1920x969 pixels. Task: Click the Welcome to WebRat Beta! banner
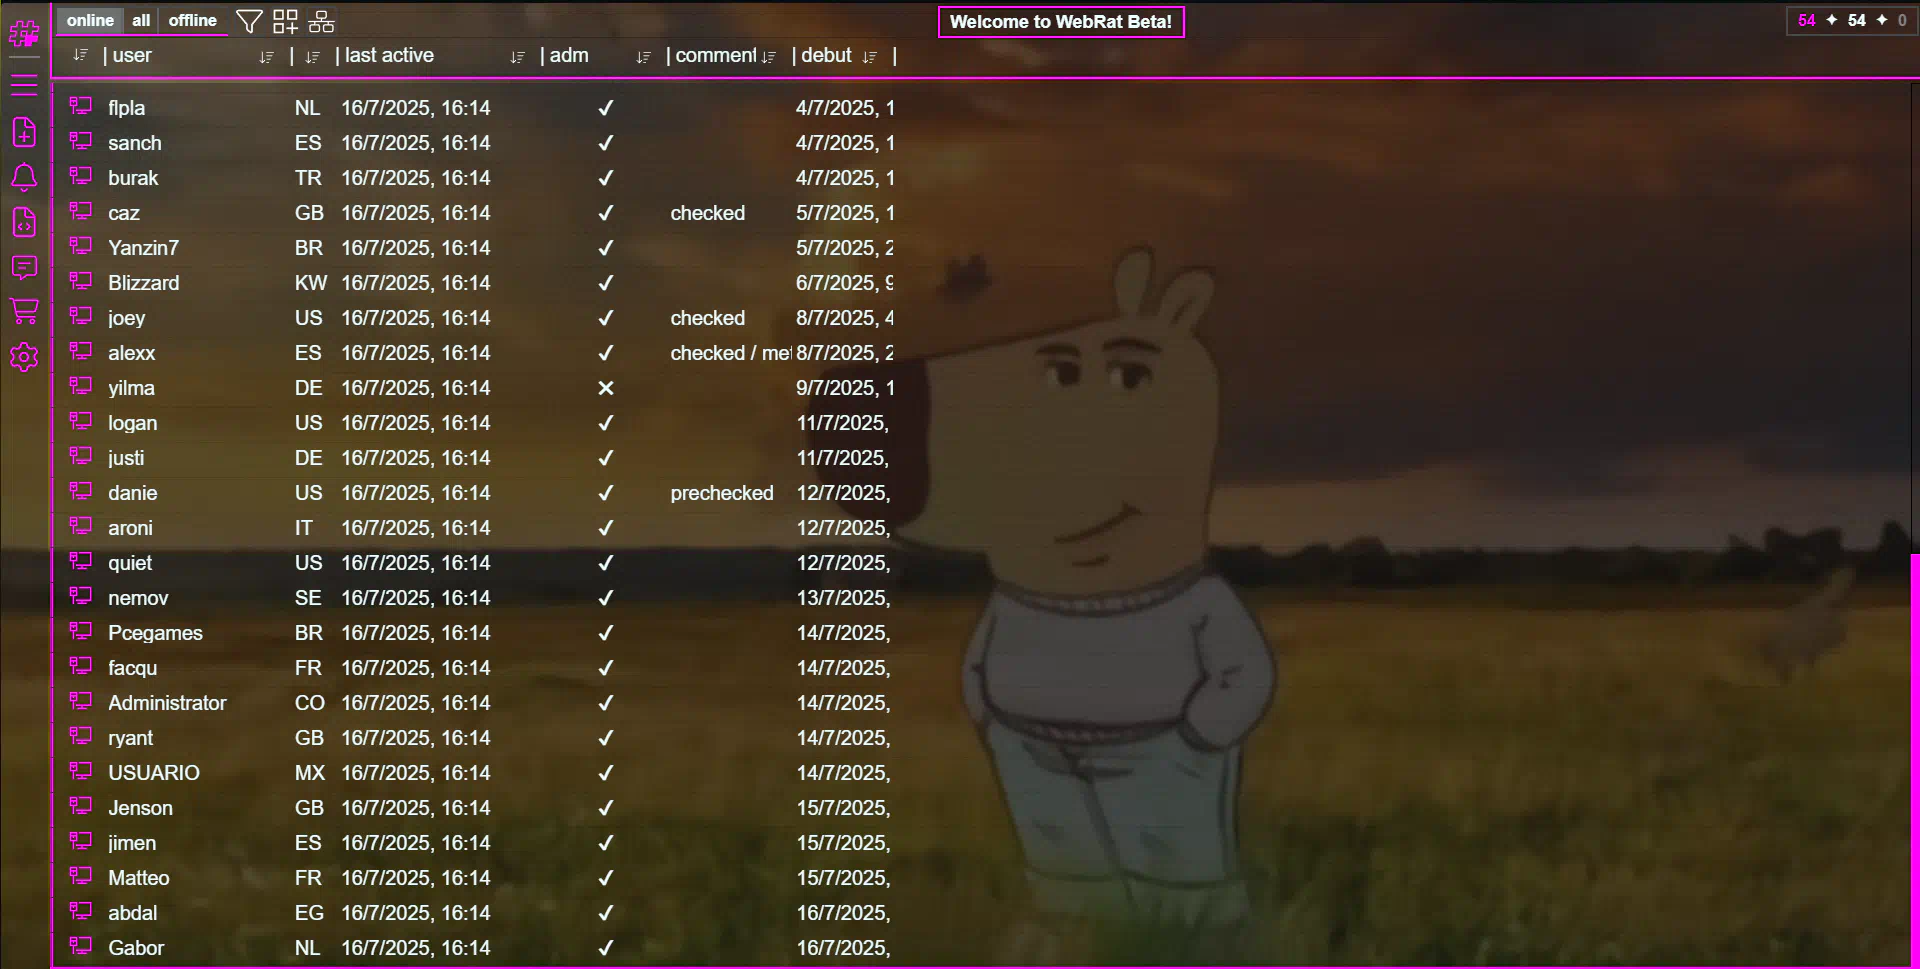click(x=1061, y=22)
